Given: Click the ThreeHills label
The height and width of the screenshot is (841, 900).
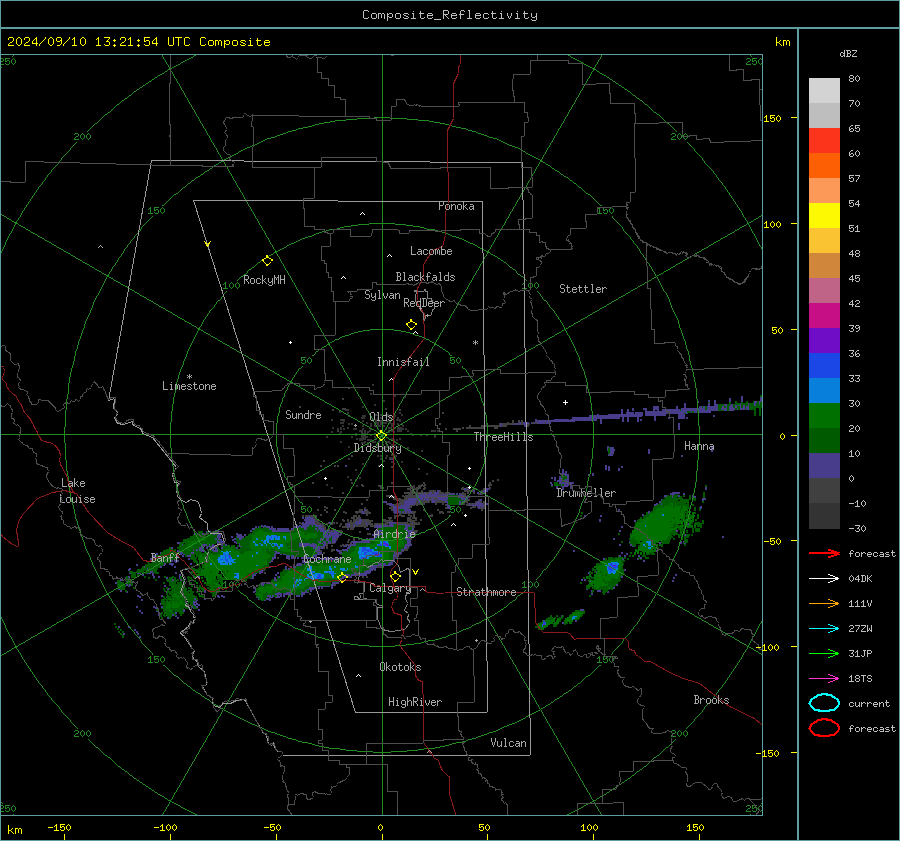Looking at the screenshot, I should point(503,437).
